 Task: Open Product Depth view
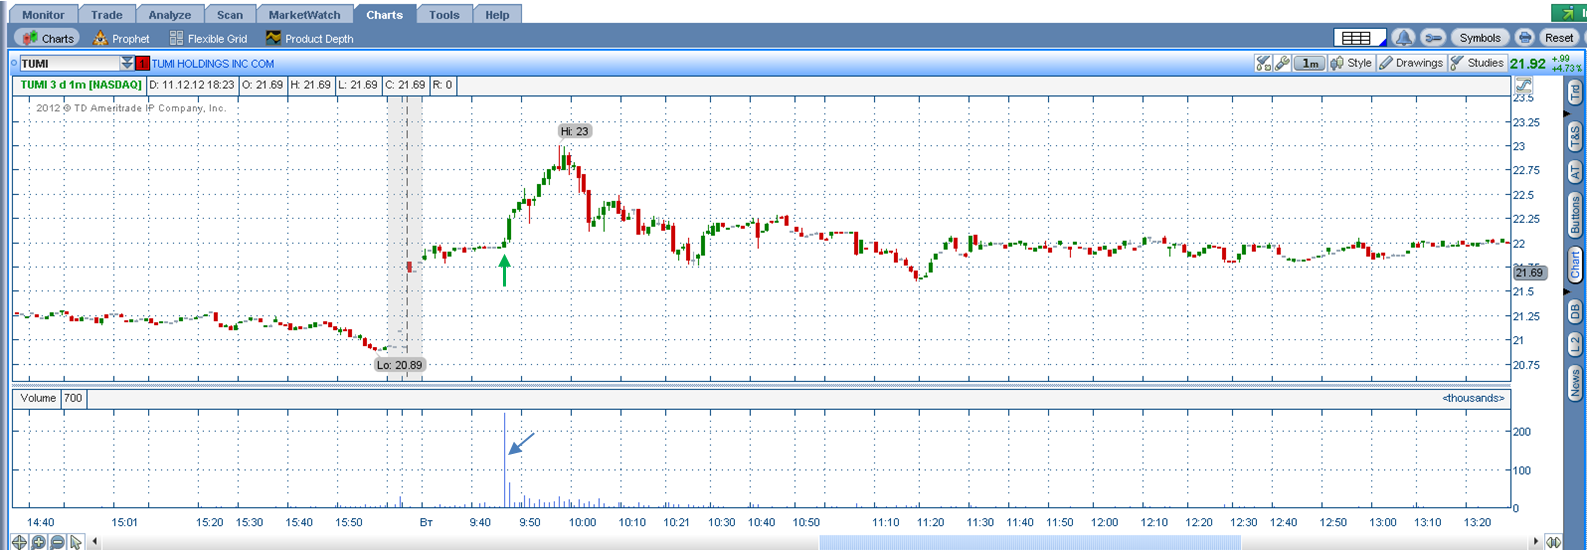click(x=309, y=38)
